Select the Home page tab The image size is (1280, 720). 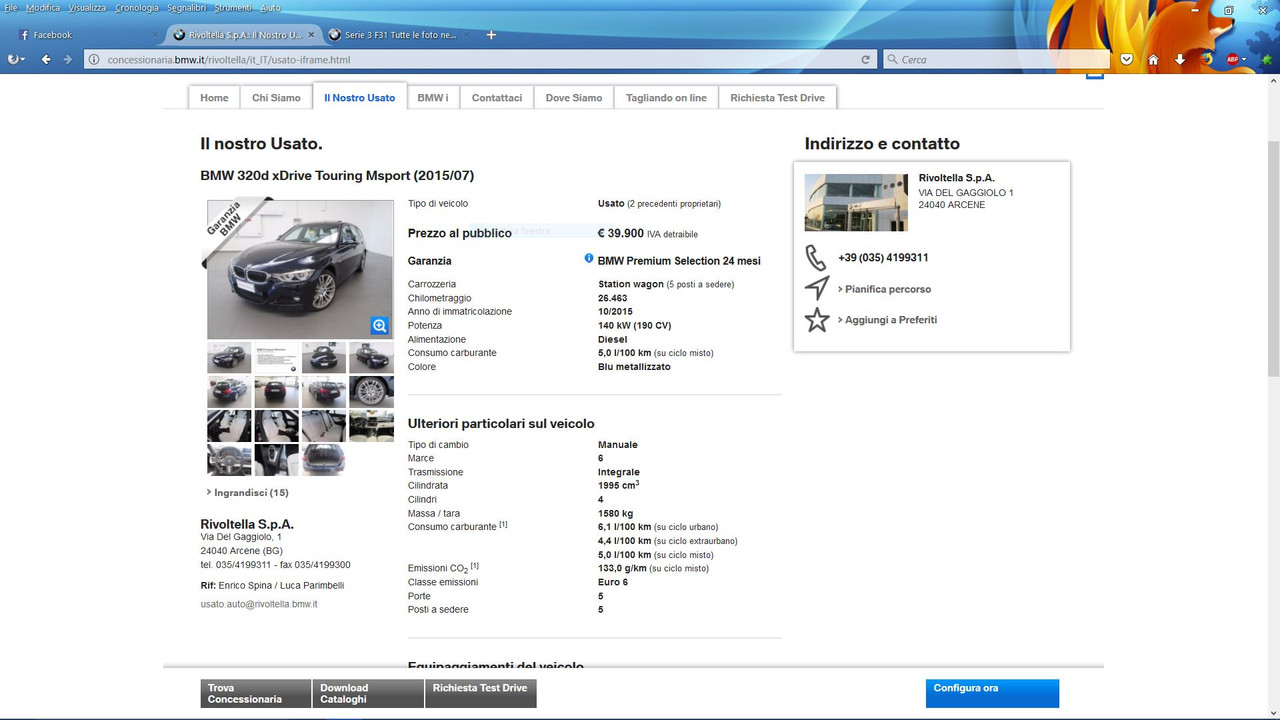[x=214, y=97]
